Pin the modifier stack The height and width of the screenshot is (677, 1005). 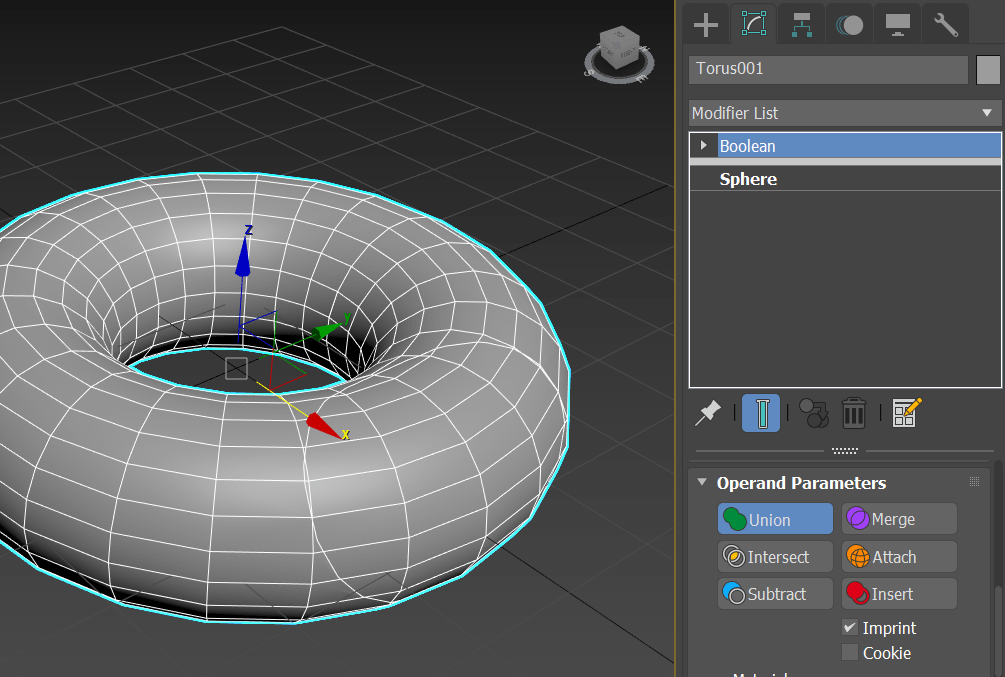coord(707,413)
